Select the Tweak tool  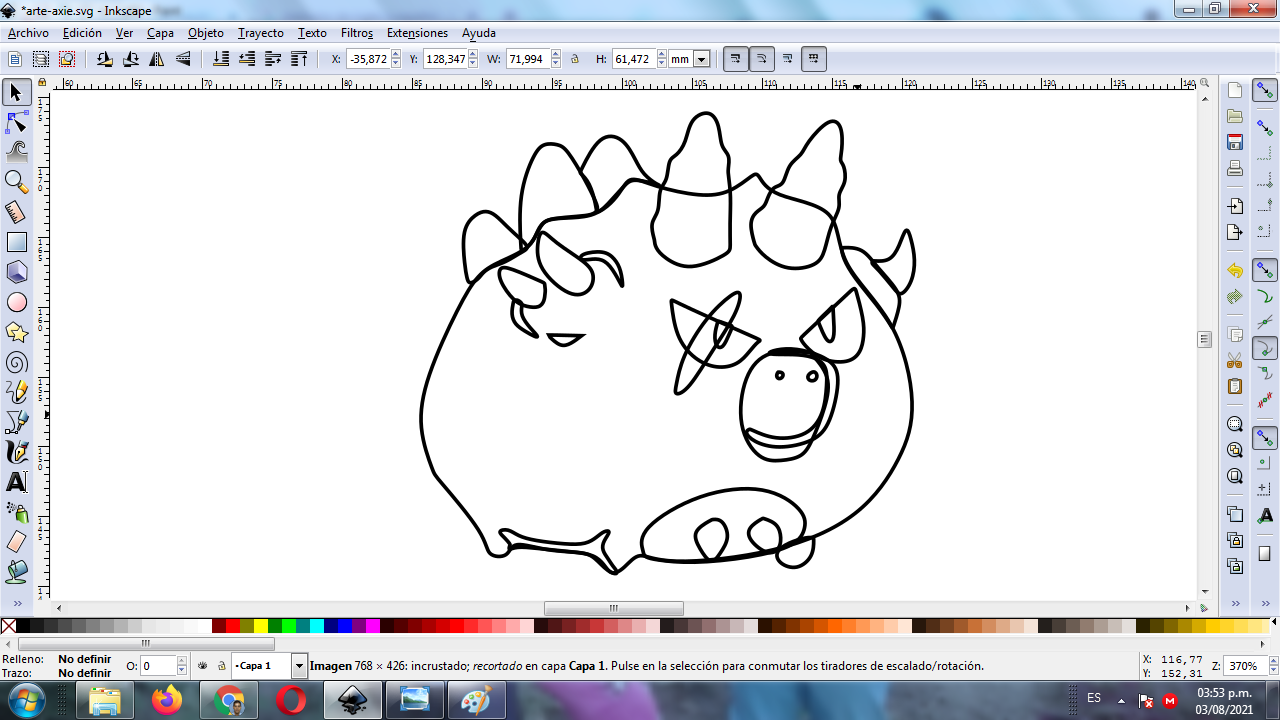16,152
